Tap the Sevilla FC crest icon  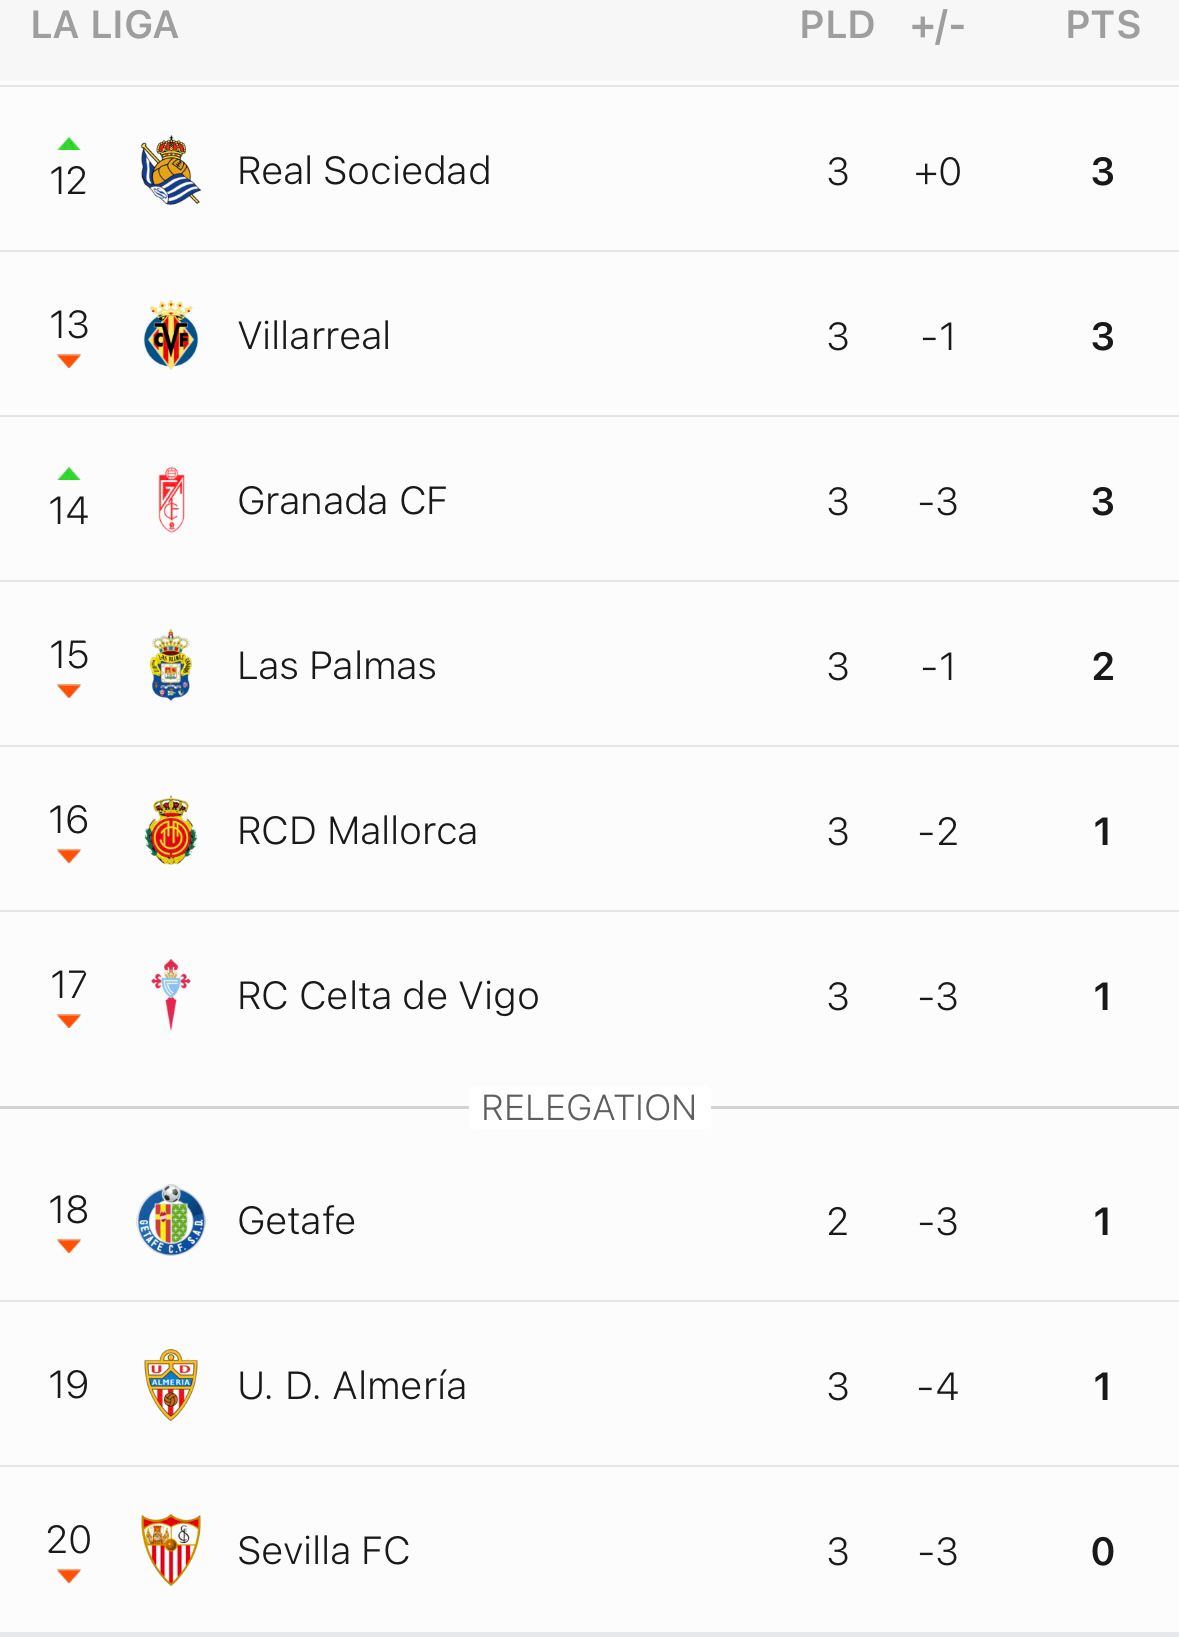(171, 1550)
